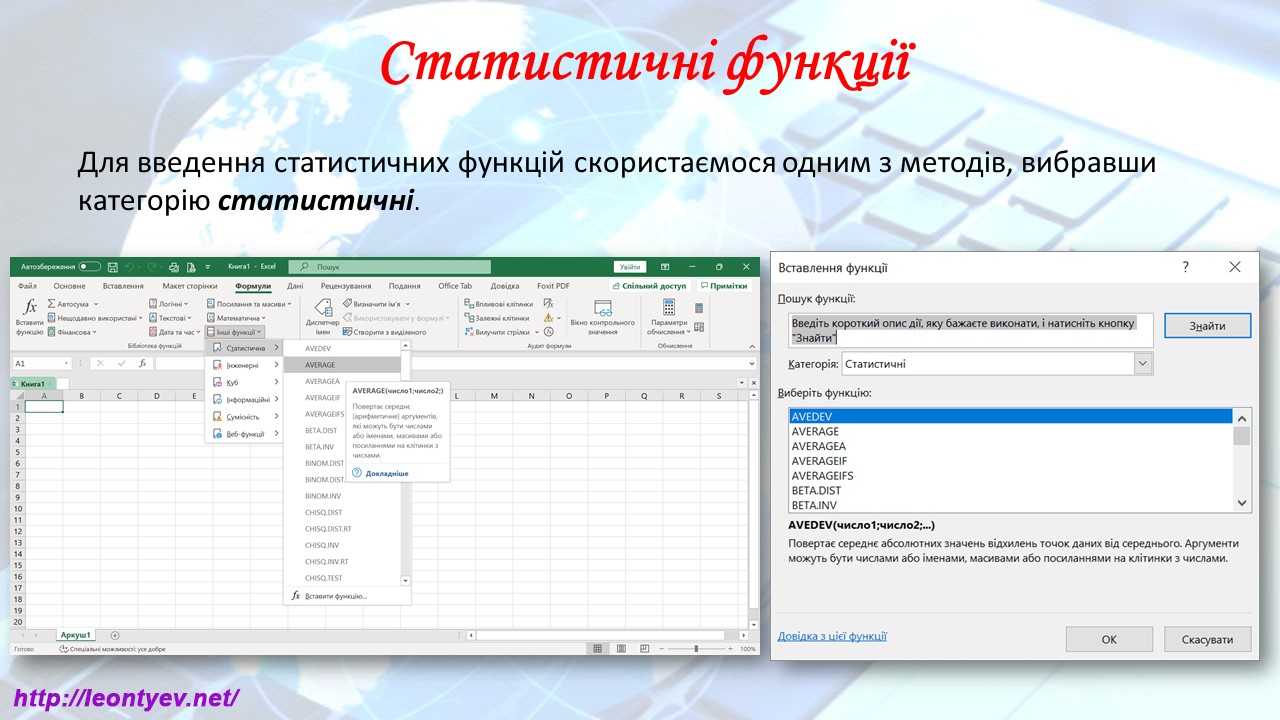Switch to the Insert (Вставлення) tab
The width and height of the screenshot is (1280, 720).
click(x=123, y=286)
